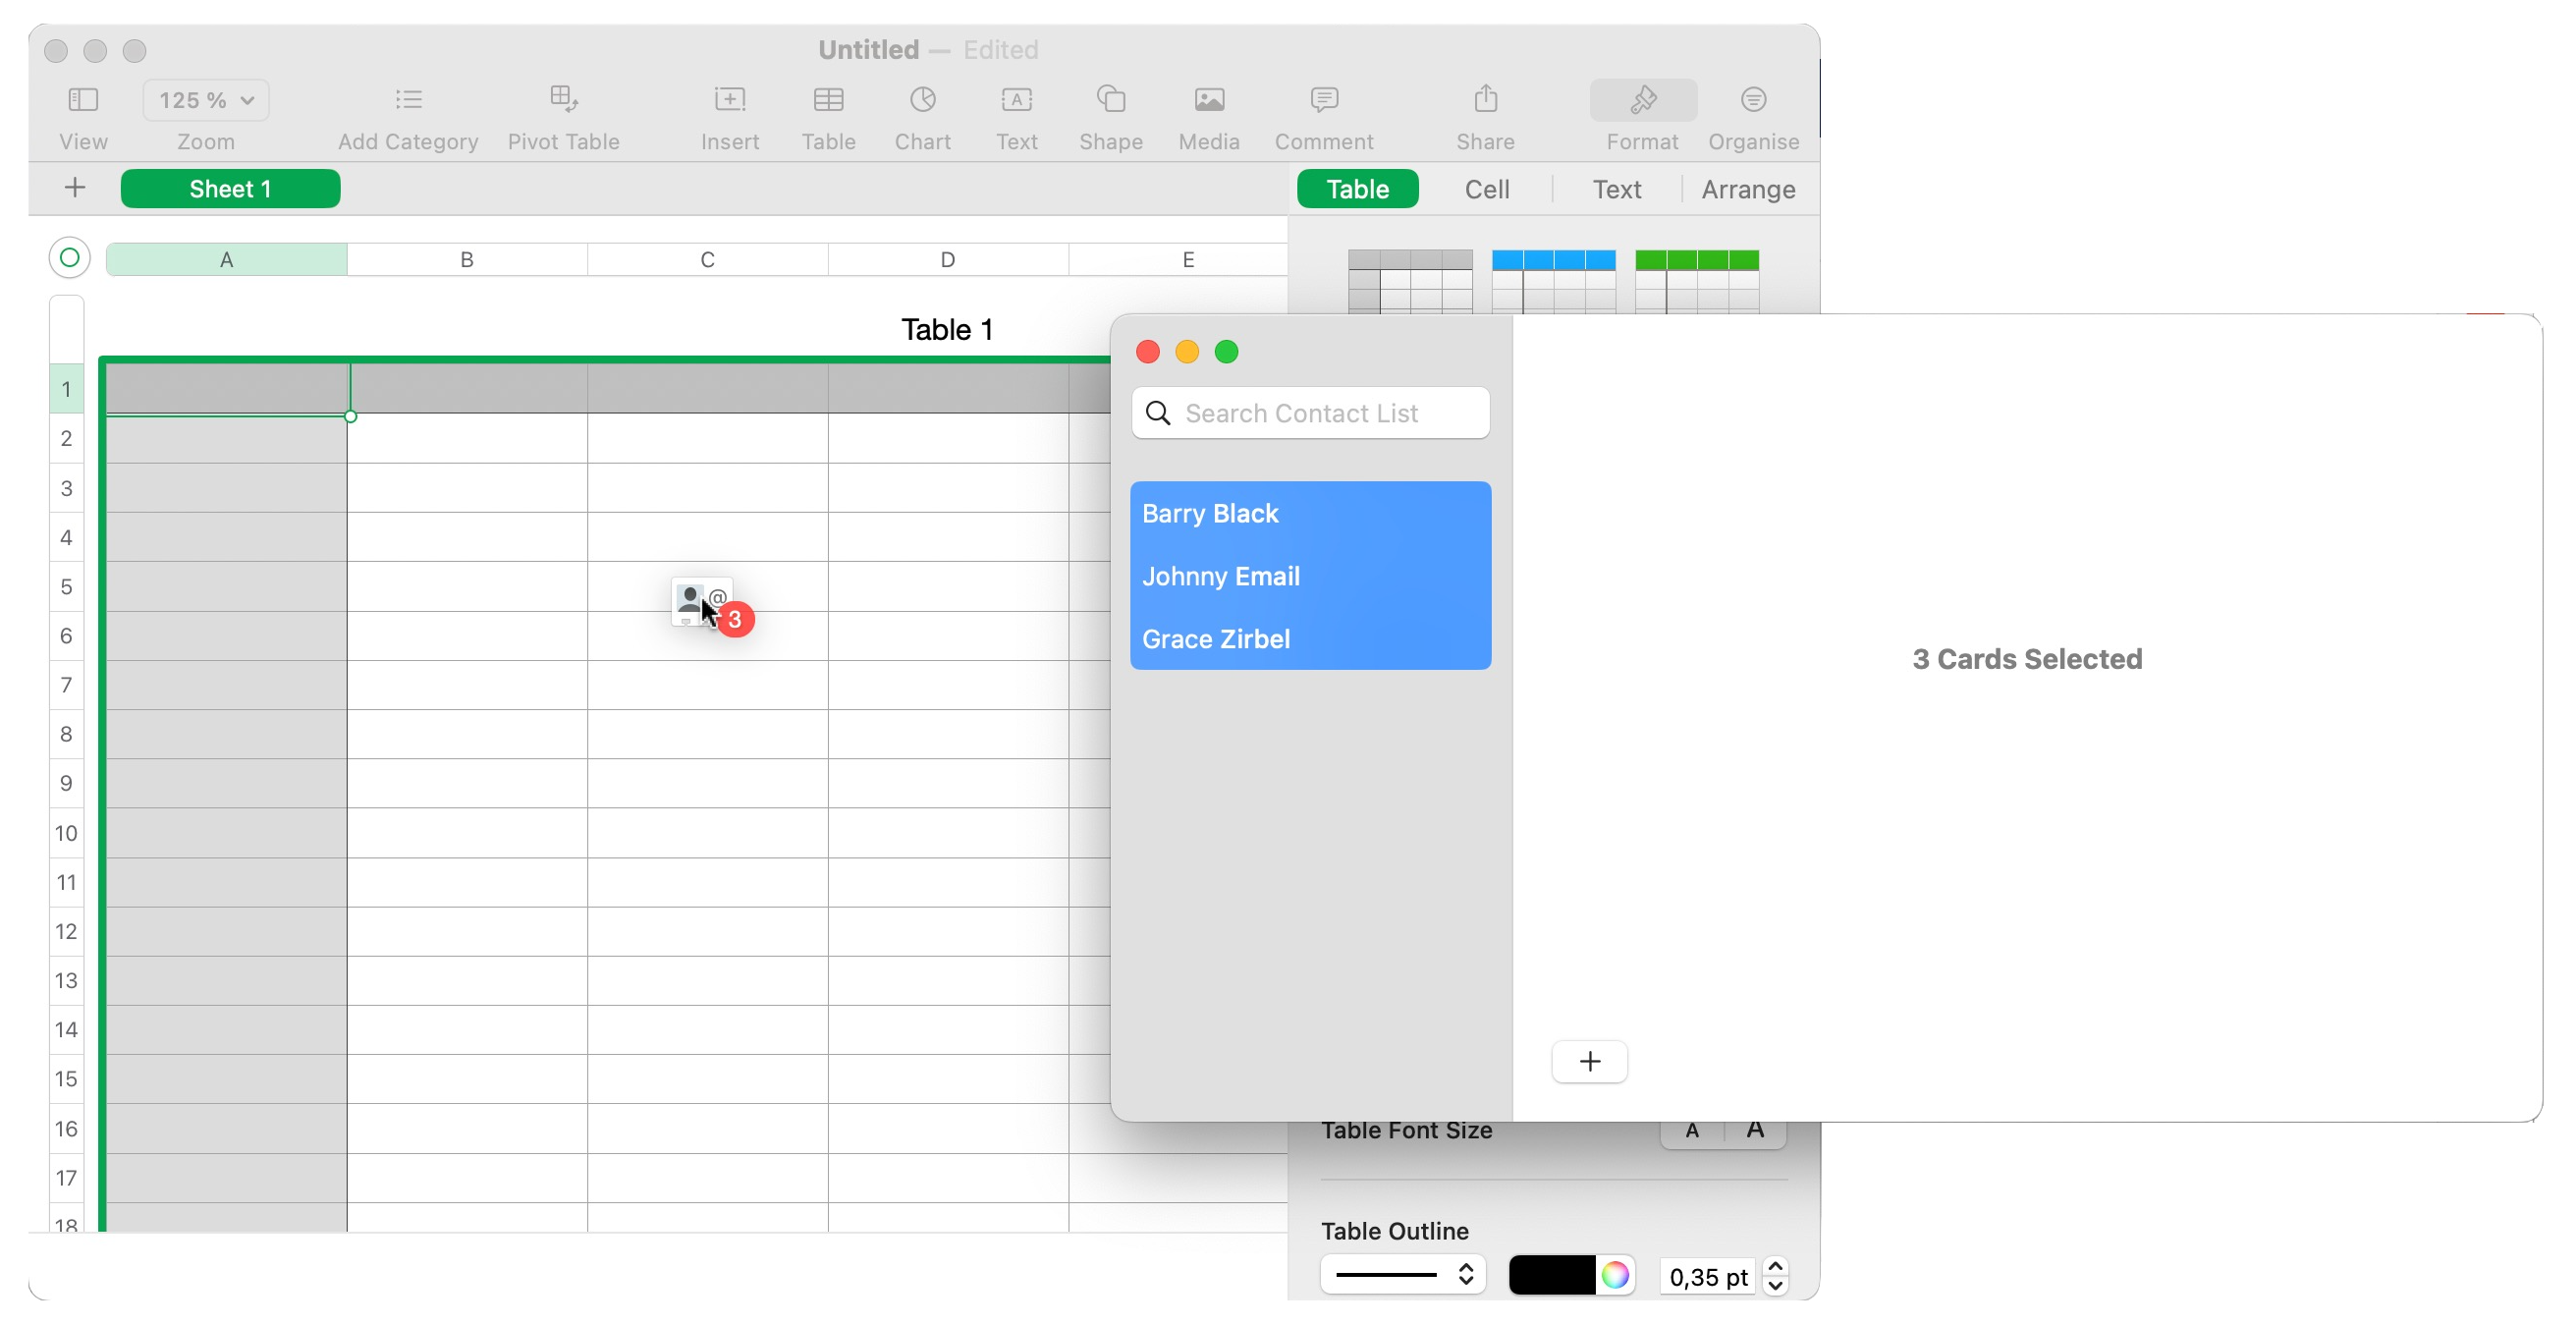Switch to the Cell tab in sidebar
Image resolution: width=2576 pixels, height=1325 pixels.
[1483, 188]
